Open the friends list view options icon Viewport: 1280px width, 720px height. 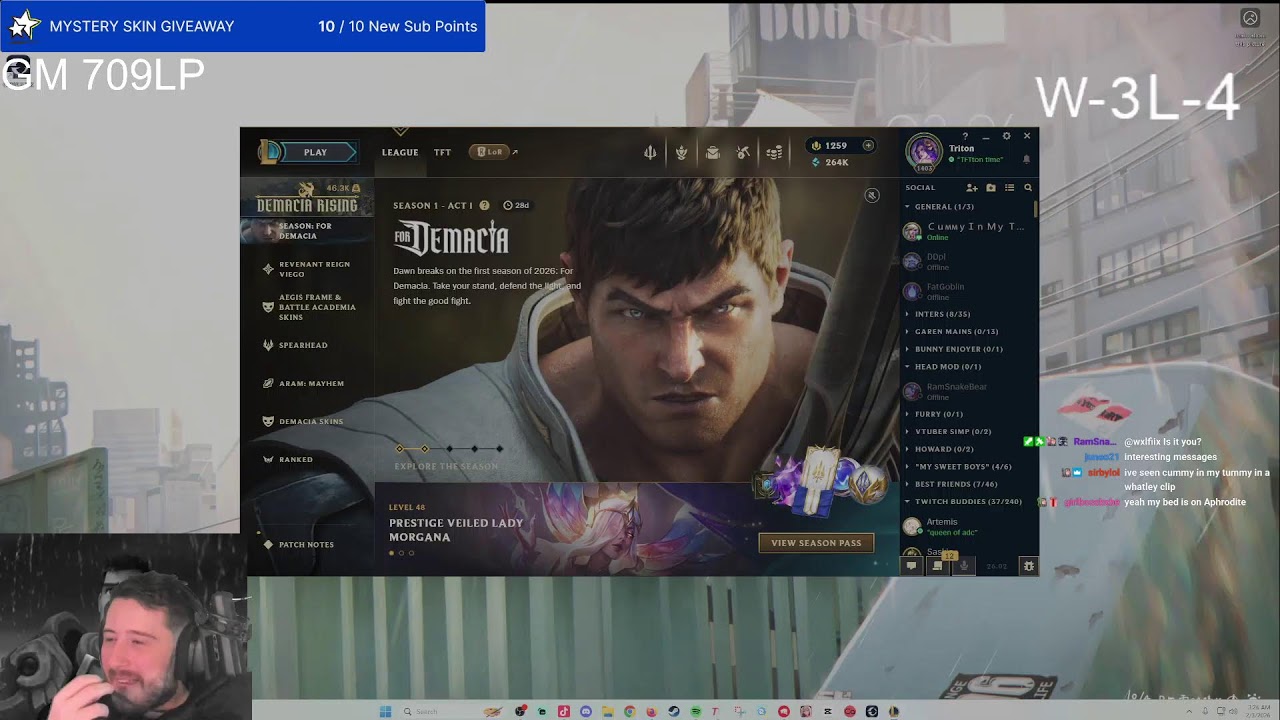pos(1010,187)
